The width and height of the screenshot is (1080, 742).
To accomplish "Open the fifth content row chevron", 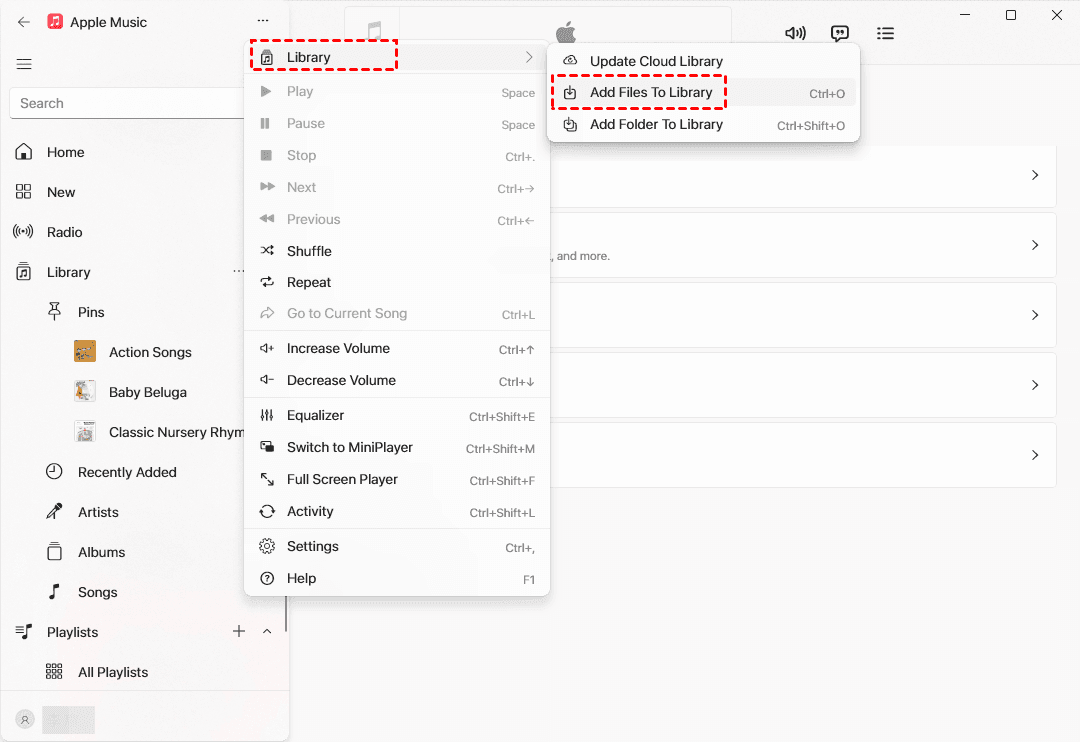I will (x=1035, y=455).
